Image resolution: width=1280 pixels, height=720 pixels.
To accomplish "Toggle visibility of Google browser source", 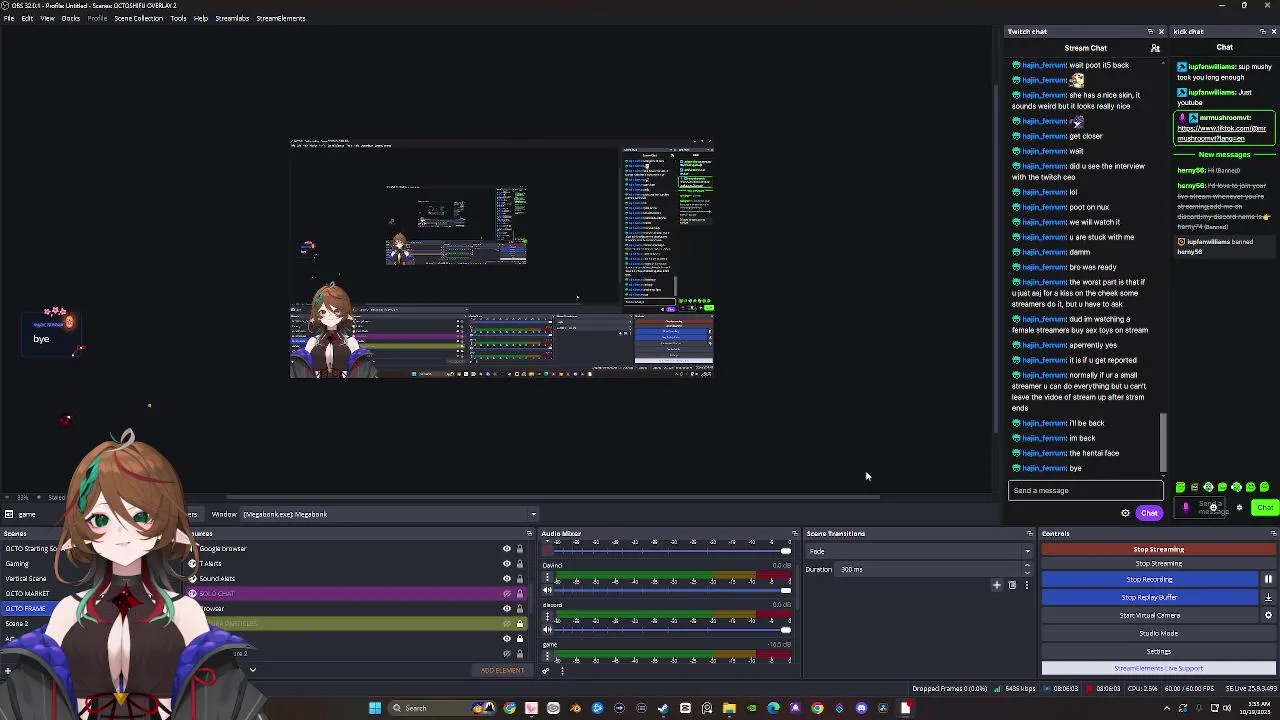I will tap(506, 549).
